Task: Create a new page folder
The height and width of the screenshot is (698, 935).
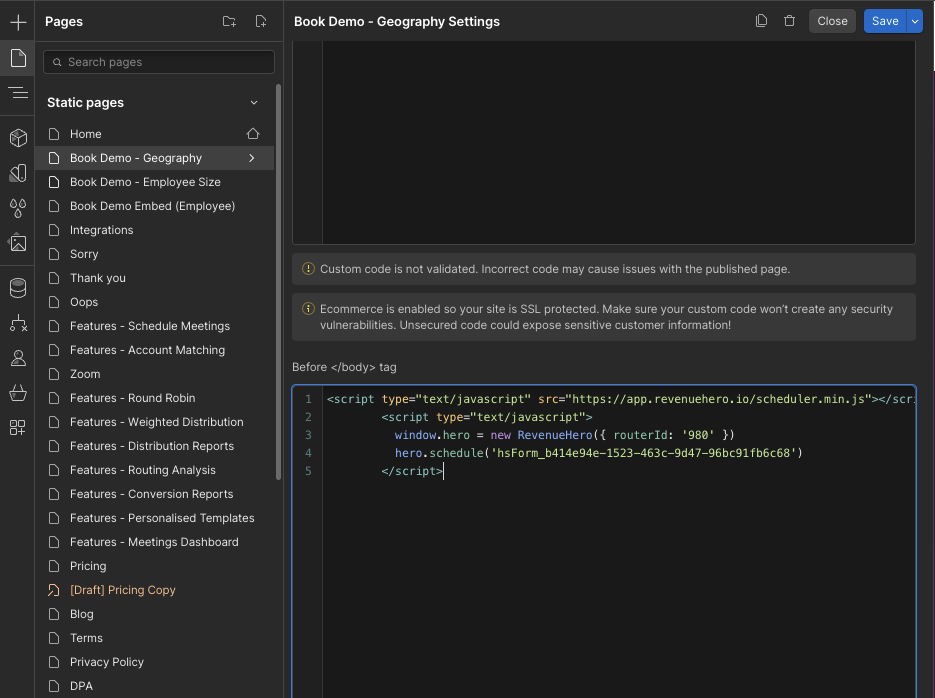Action: click(x=229, y=21)
